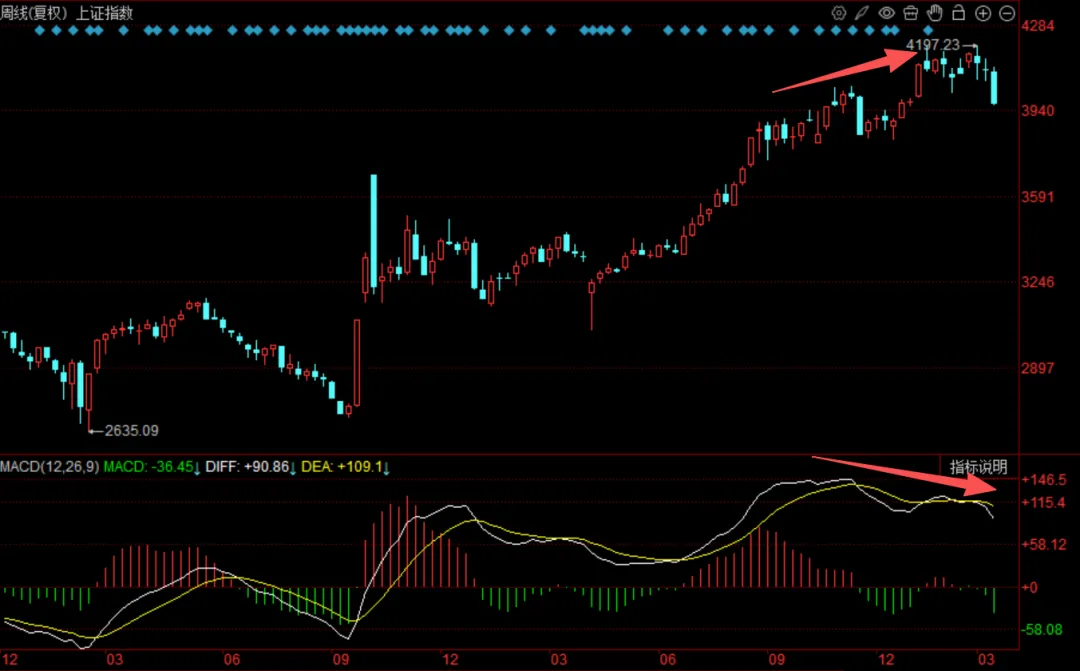This screenshot has width=1080, height=671.
Task: Click the +115.4 MACD axis label
Action: point(1044,502)
